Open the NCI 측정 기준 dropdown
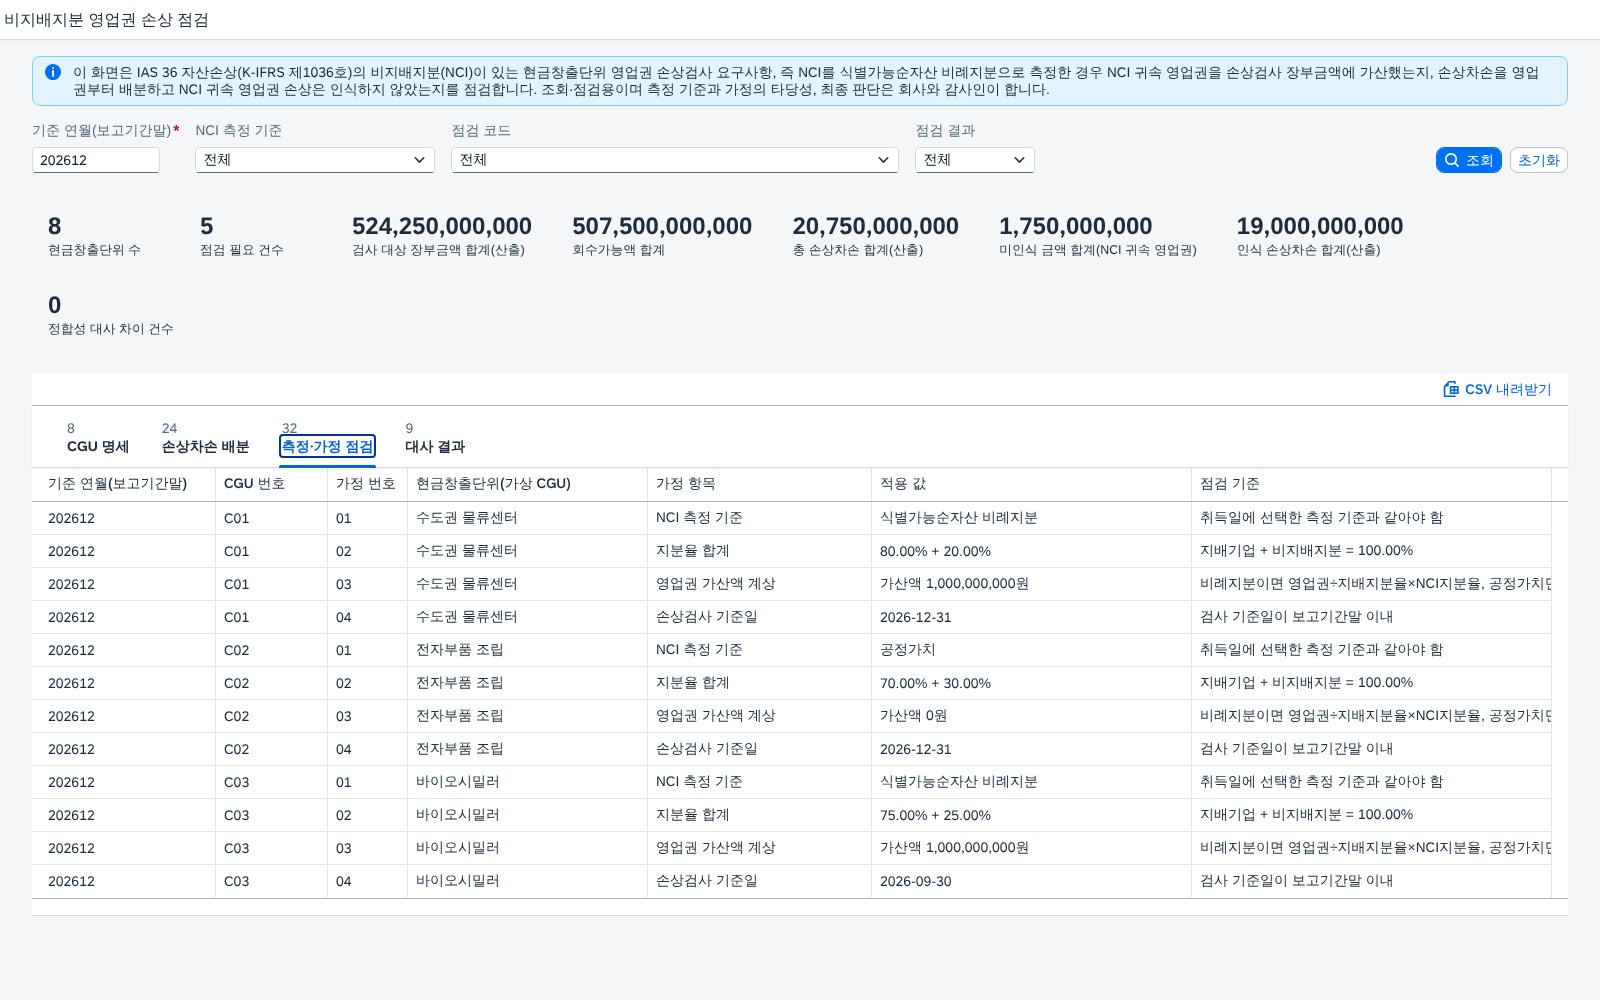1600x1000 pixels. point(315,160)
